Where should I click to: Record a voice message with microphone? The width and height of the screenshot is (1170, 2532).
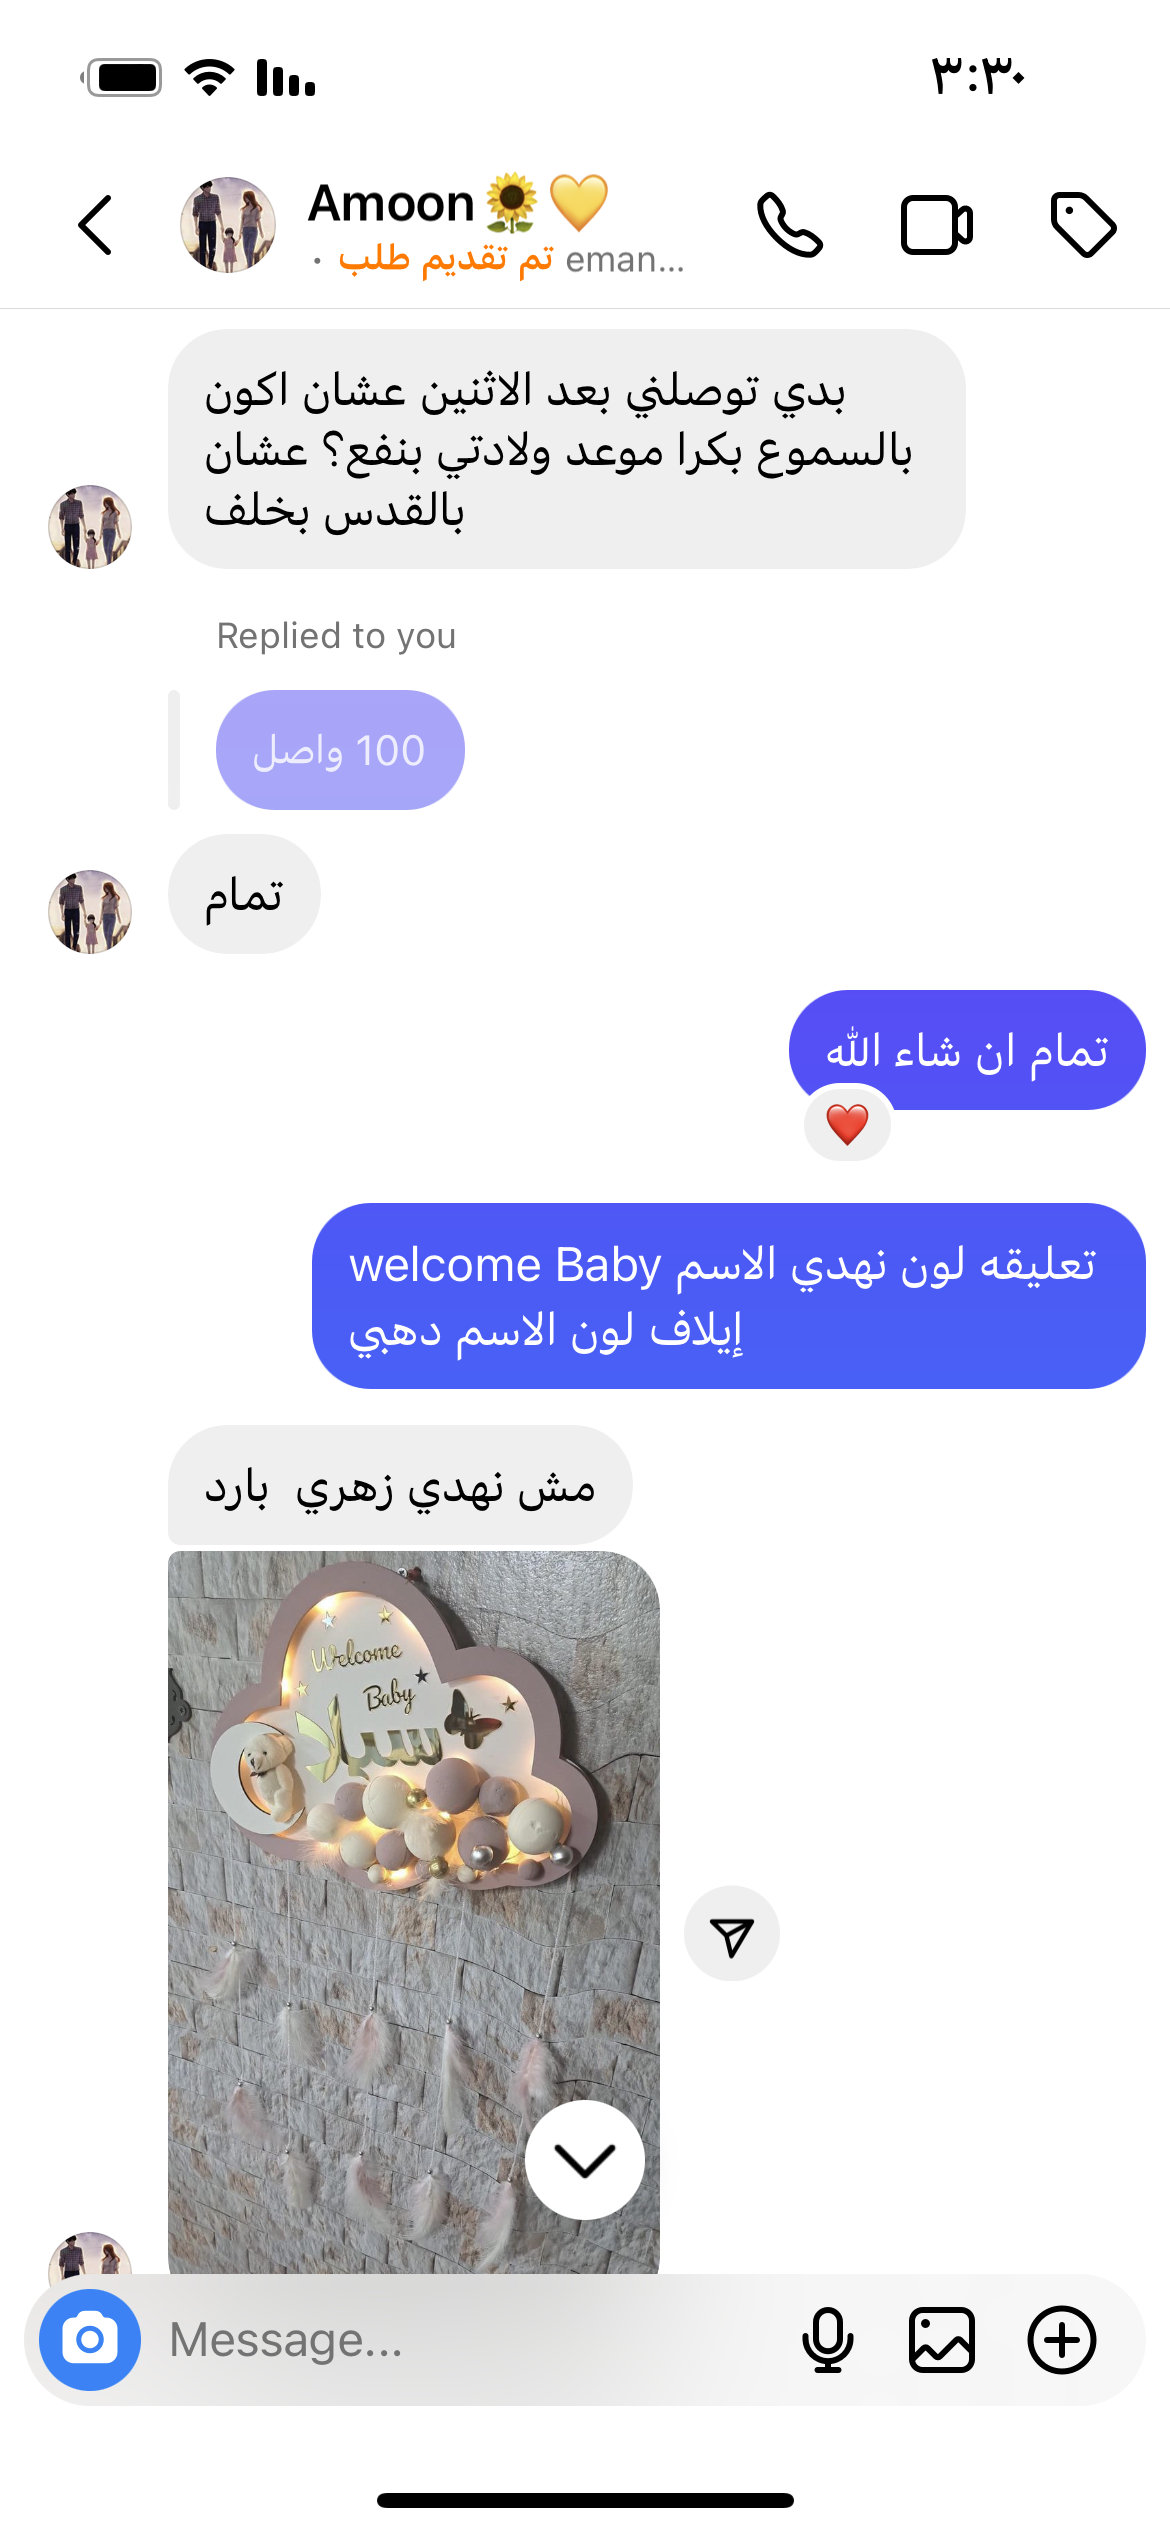point(828,2340)
